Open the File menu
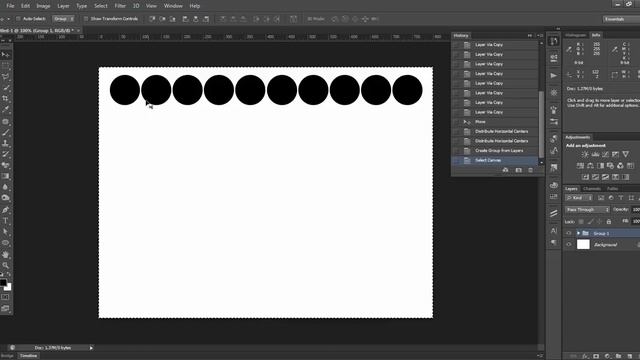 click(x=10, y=6)
